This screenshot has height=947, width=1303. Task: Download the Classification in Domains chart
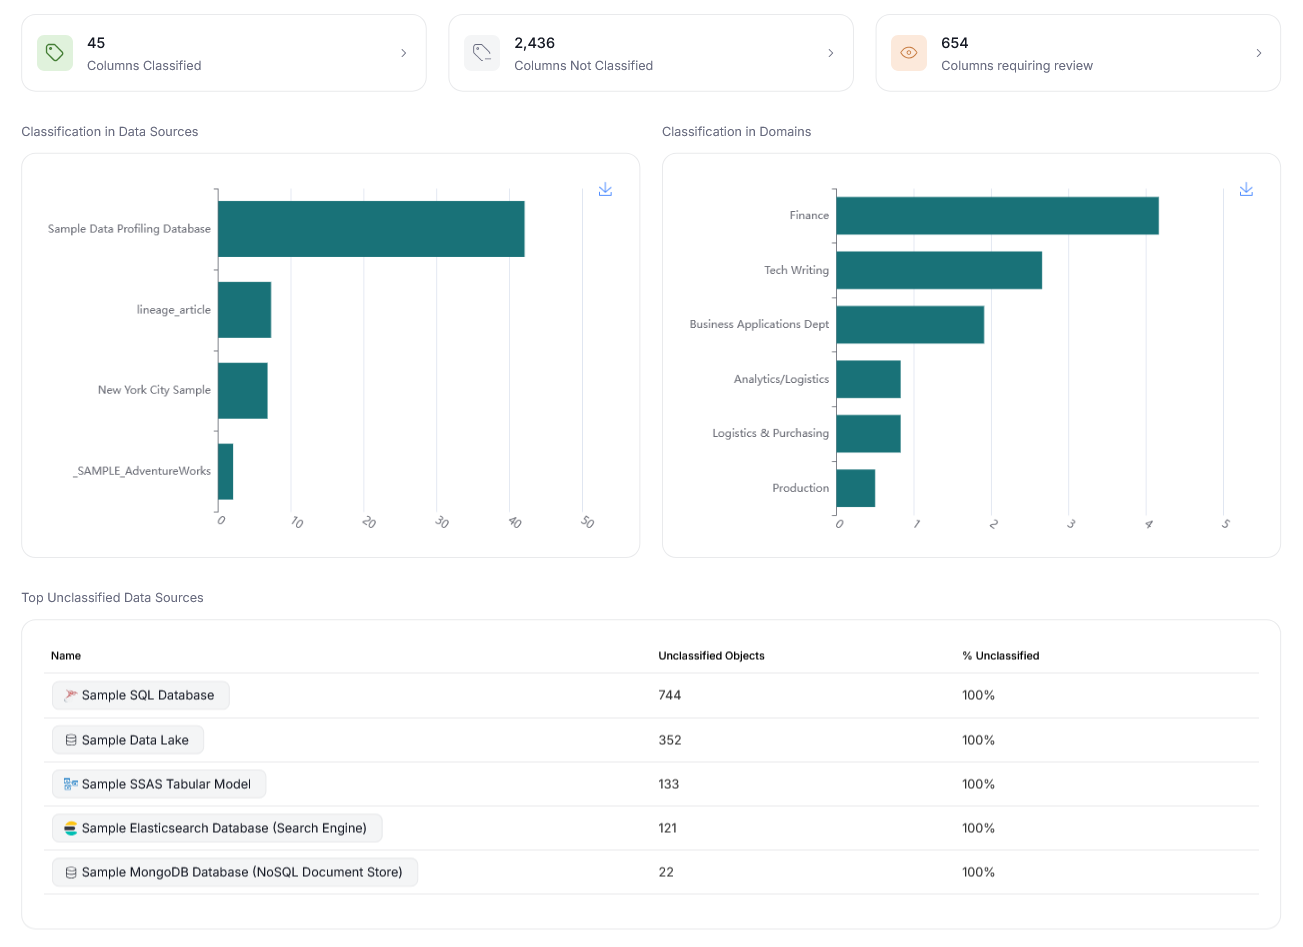point(1246,189)
